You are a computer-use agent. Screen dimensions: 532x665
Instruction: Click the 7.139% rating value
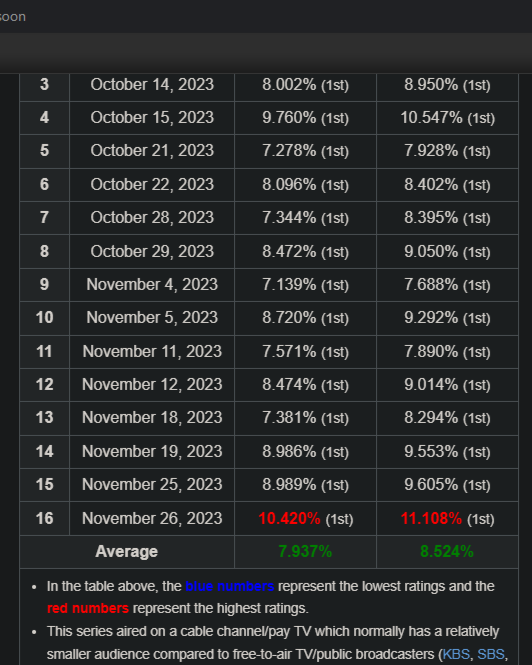(289, 285)
